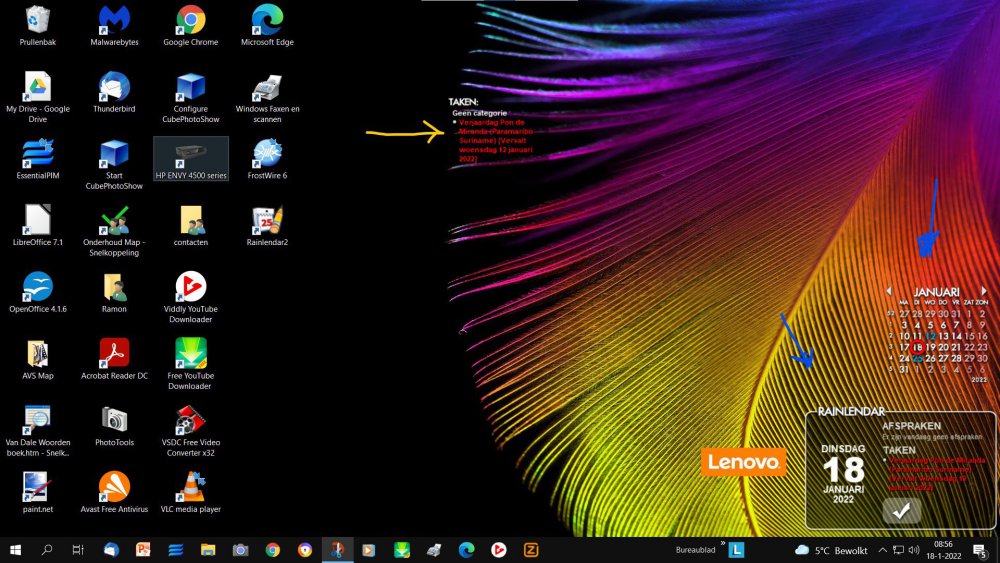Open the weather widget showing 5°C Bewolkt
Viewport: 1000px width, 563px height.
831,550
